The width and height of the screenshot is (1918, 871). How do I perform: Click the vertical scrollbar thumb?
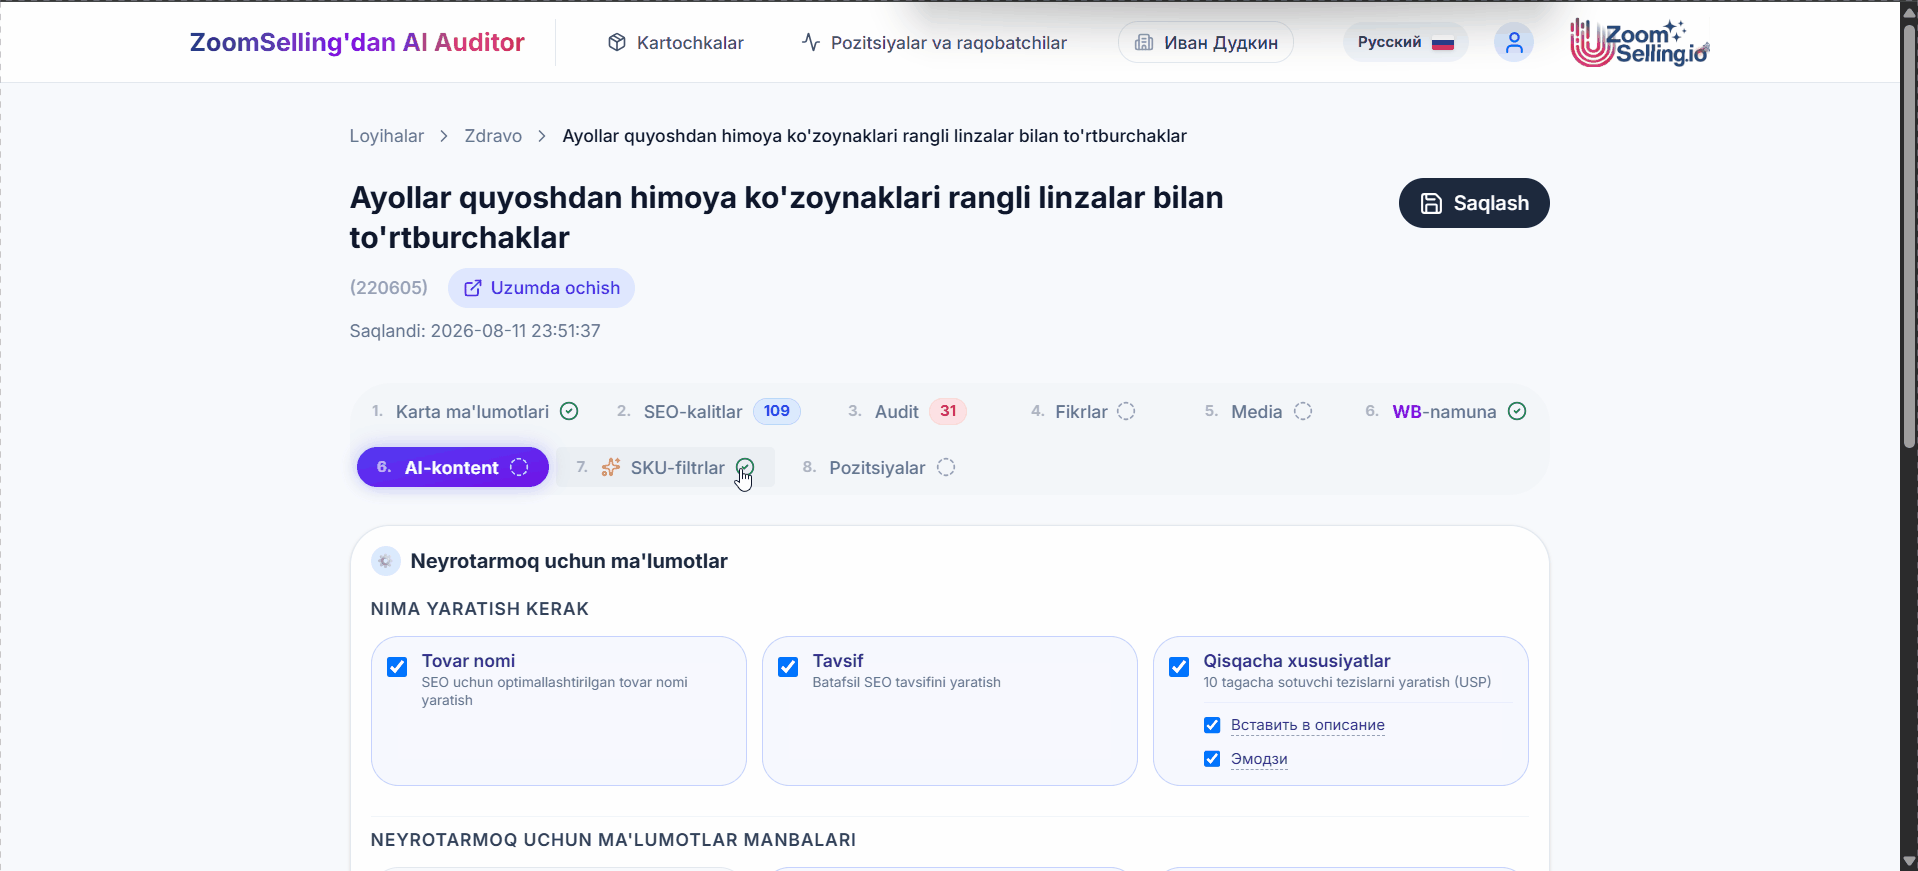(x=1909, y=235)
